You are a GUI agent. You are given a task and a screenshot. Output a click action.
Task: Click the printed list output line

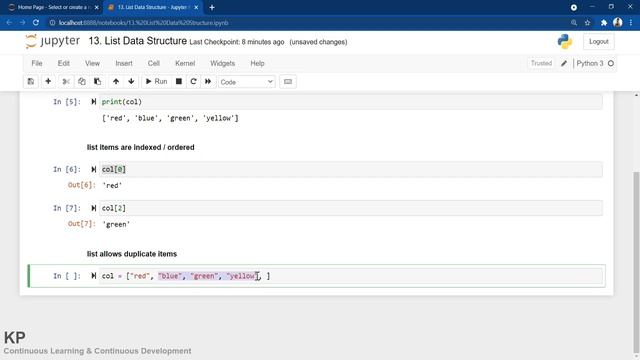click(170, 118)
